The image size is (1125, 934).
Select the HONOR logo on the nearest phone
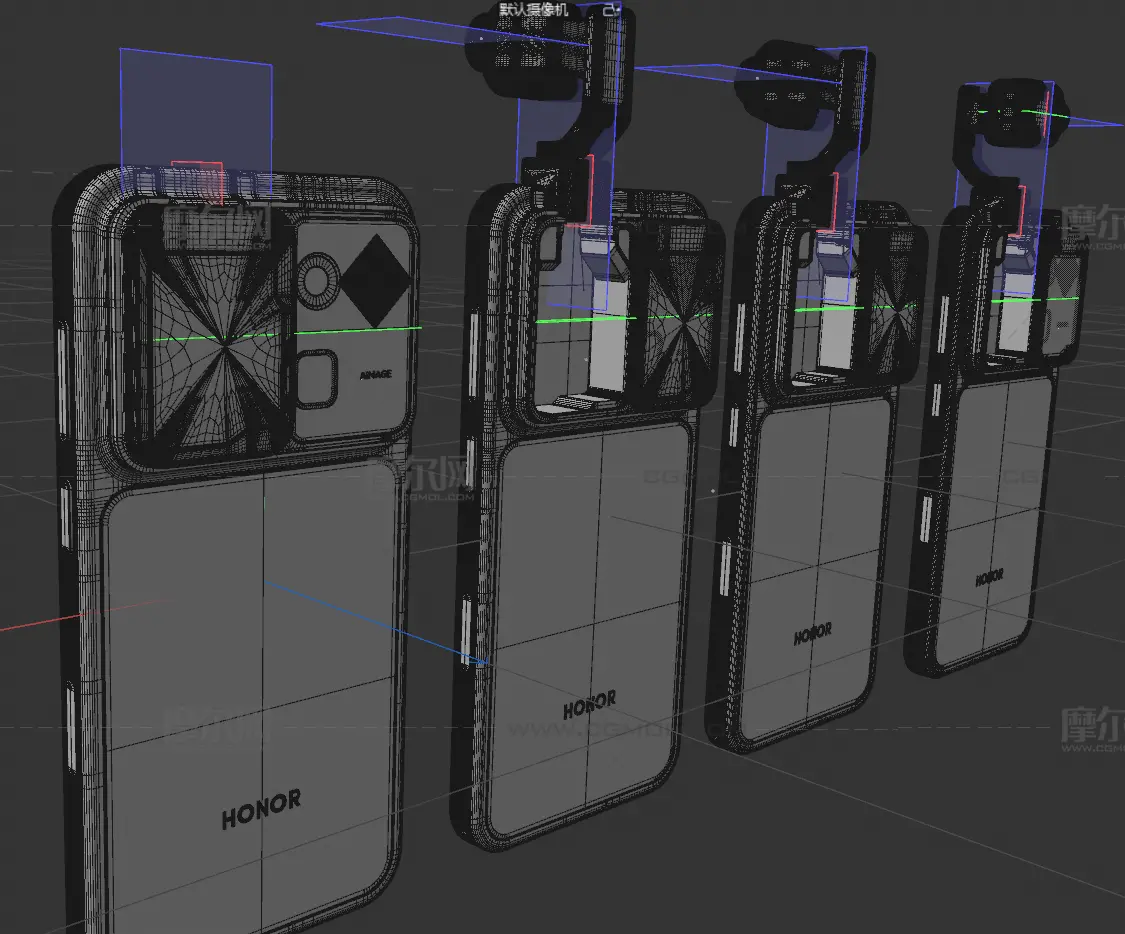261,809
